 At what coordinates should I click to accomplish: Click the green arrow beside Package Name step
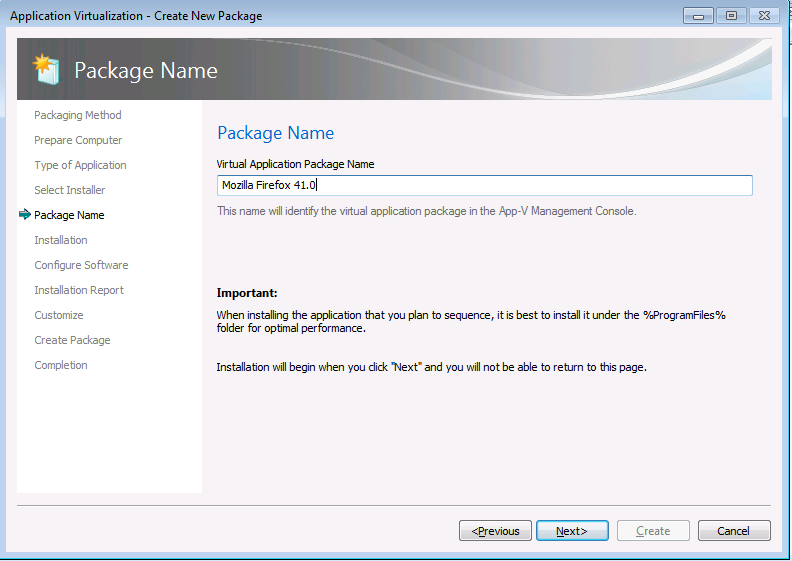click(x=25, y=215)
